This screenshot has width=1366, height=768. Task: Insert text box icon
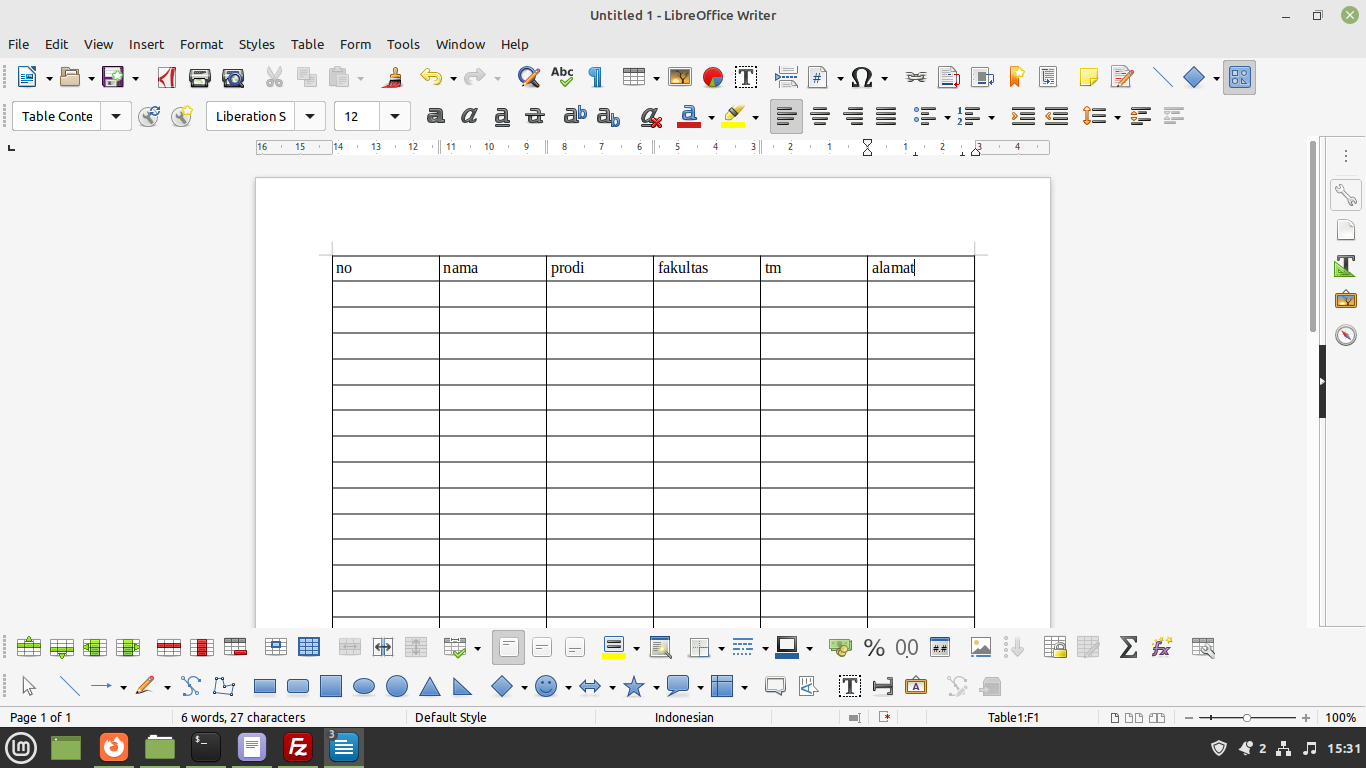746,77
